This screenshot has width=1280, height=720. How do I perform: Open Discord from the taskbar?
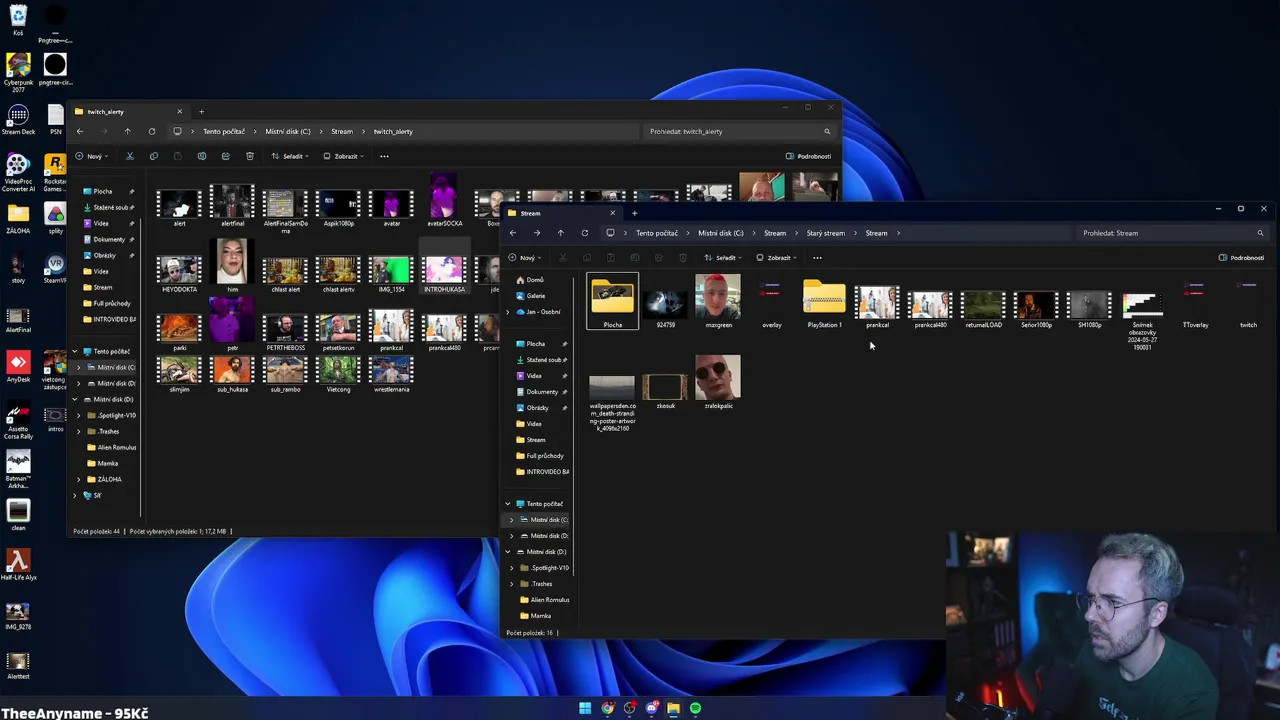tap(651, 708)
